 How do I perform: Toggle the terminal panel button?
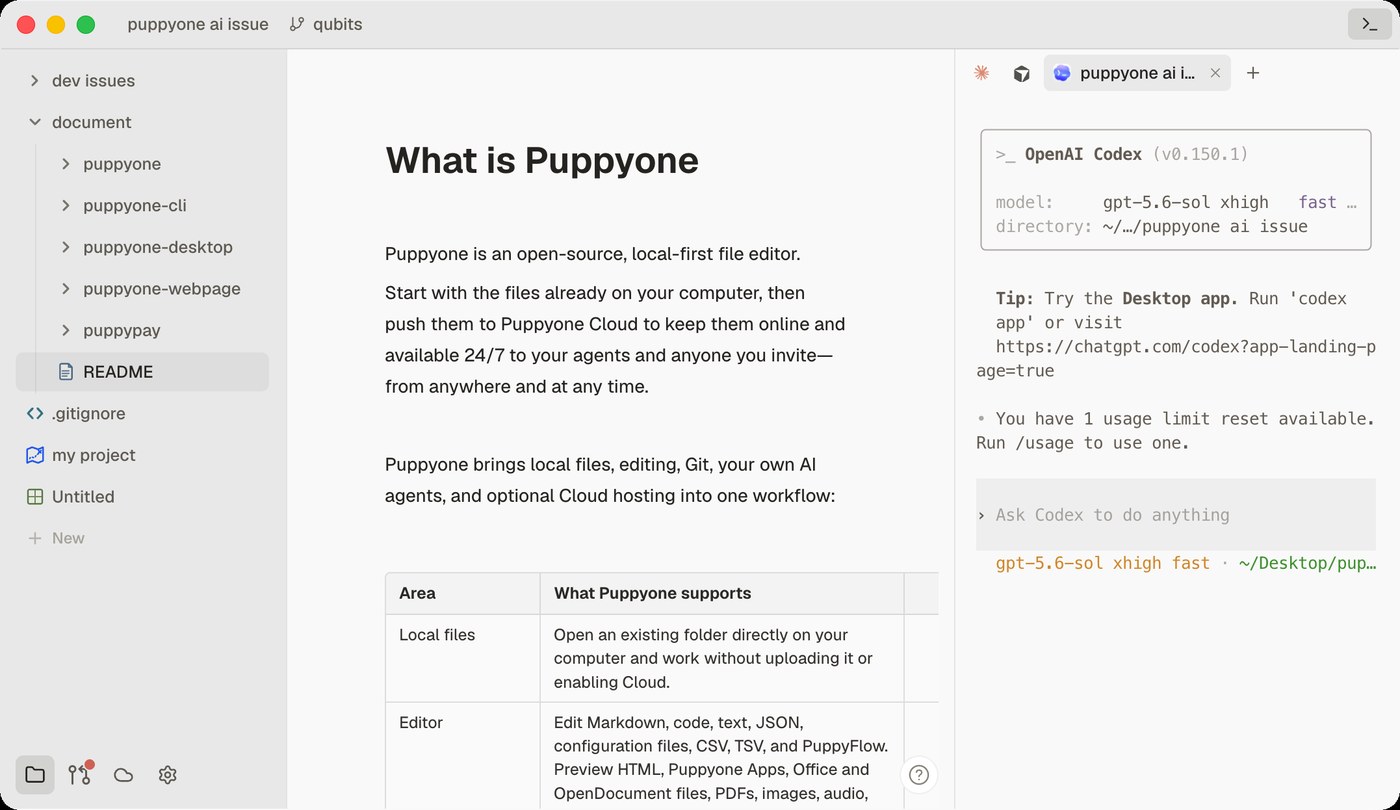(1369, 24)
